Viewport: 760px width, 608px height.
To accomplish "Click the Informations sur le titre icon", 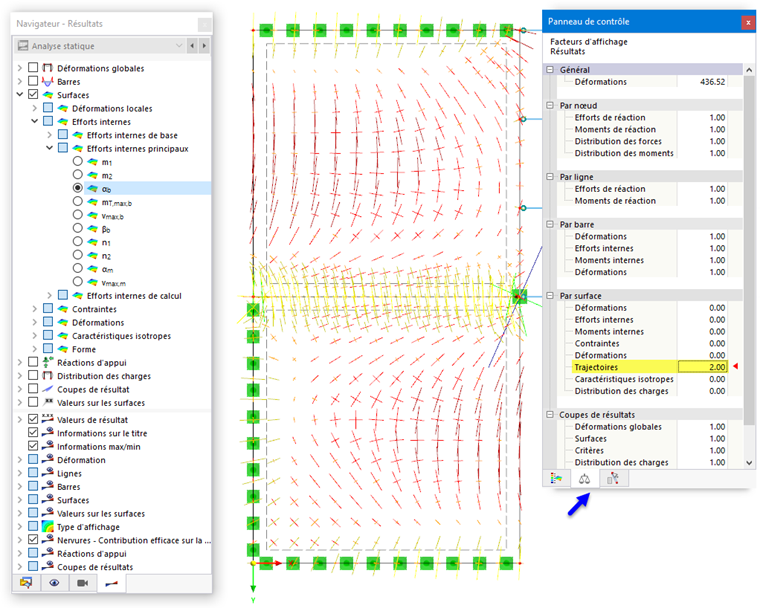I will click(x=48, y=433).
